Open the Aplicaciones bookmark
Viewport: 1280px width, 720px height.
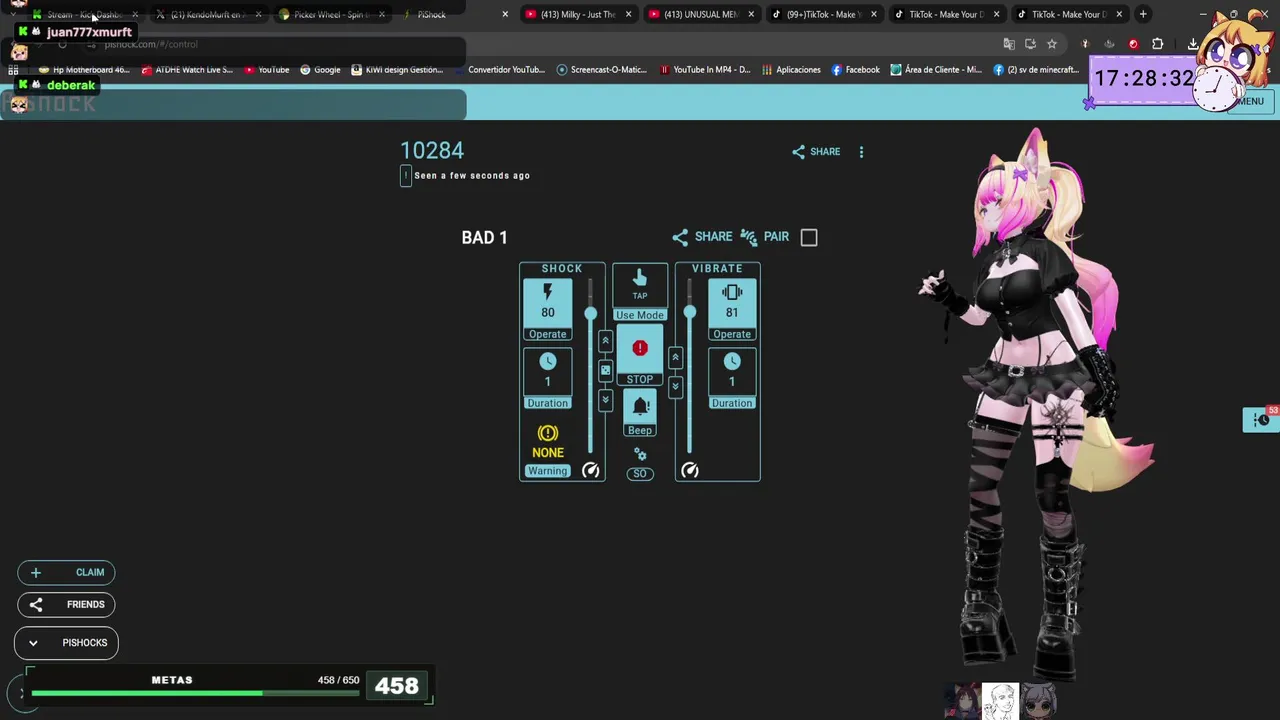coord(791,70)
